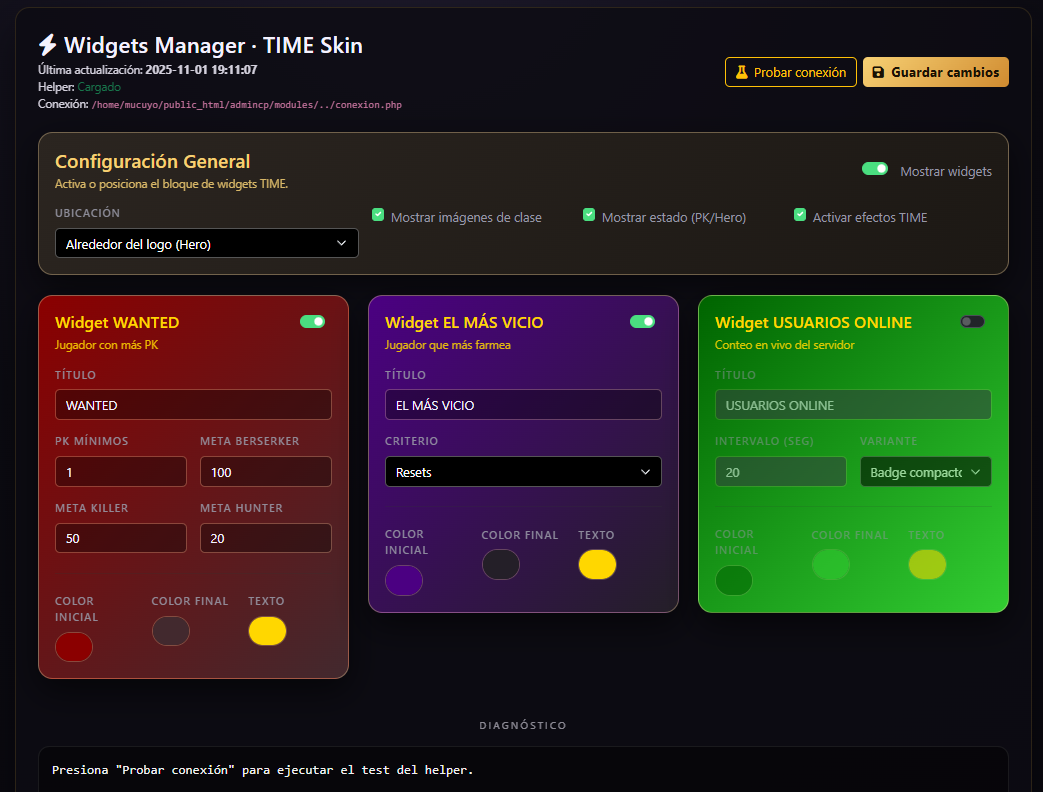This screenshot has height=792, width=1043.
Task: Uncheck Mostrar imágenes de clase
Action: point(378,215)
